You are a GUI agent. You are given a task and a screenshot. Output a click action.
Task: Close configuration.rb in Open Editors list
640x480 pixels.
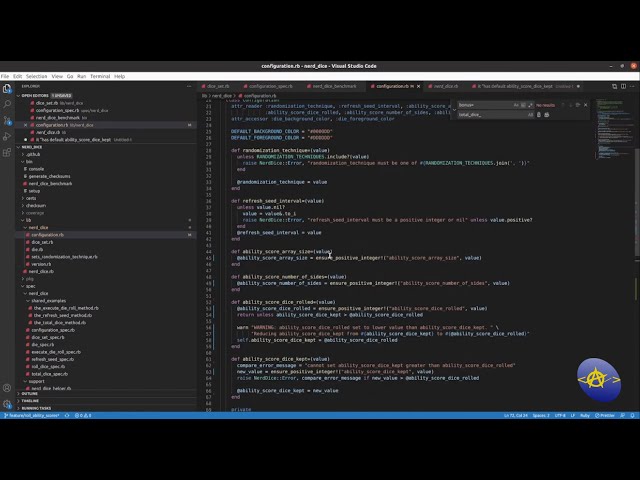(25, 125)
